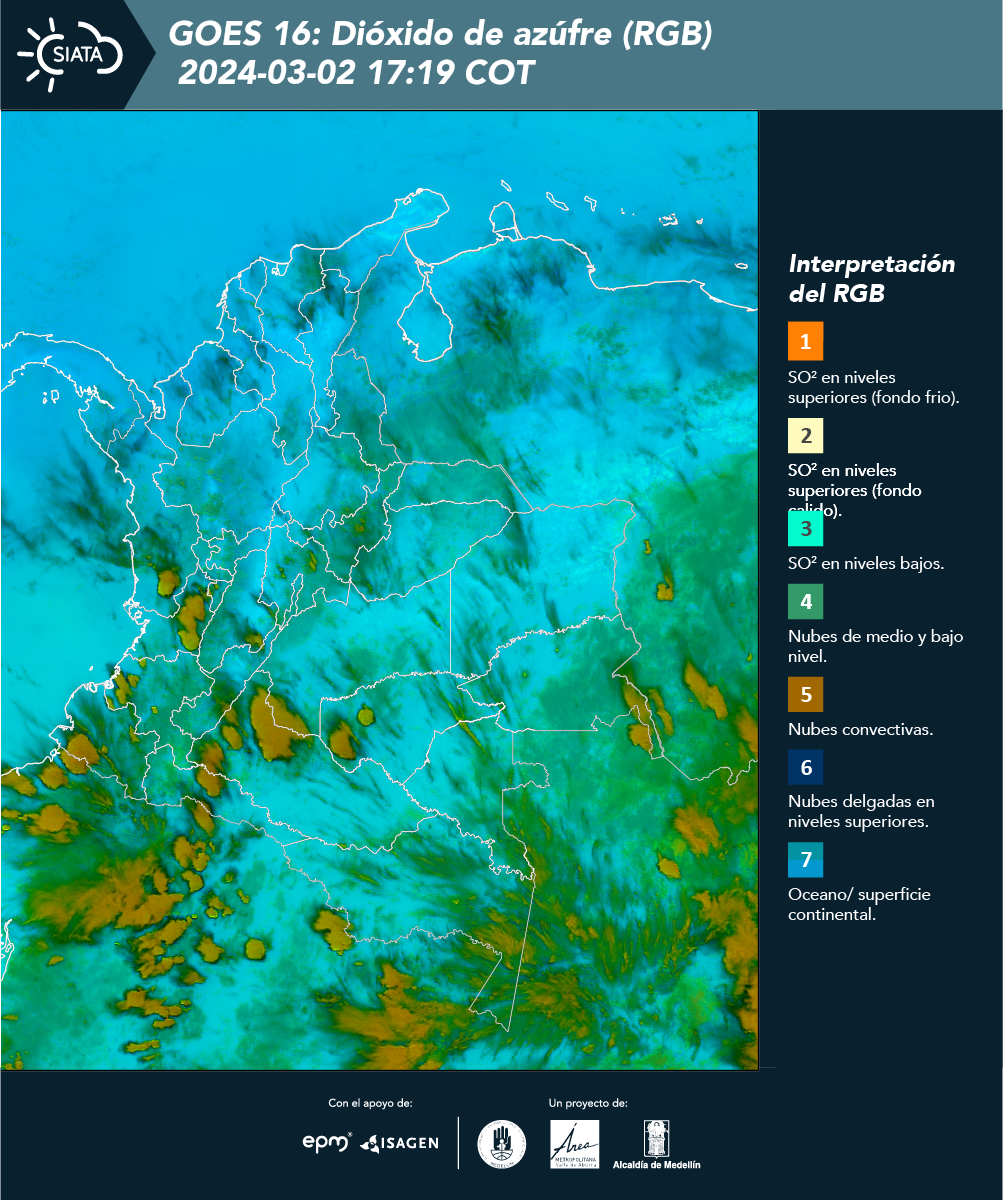Select blue legend swatch number 7
Screen dimensions: 1003x1200
pos(805,860)
